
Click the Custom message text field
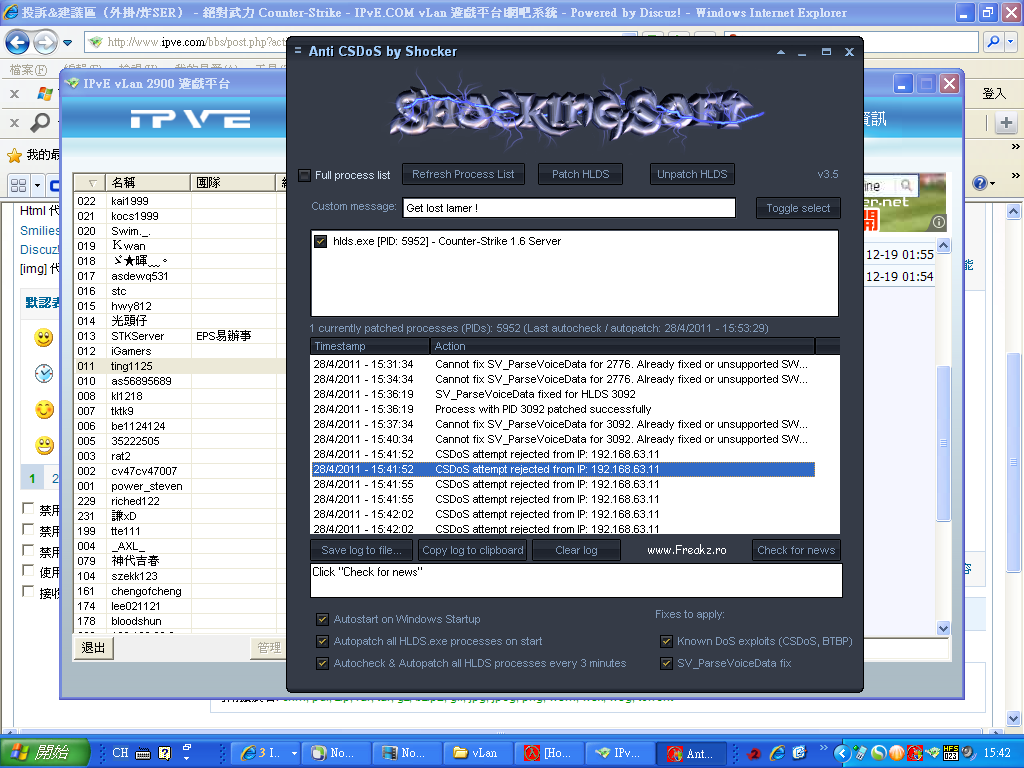[568, 208]
